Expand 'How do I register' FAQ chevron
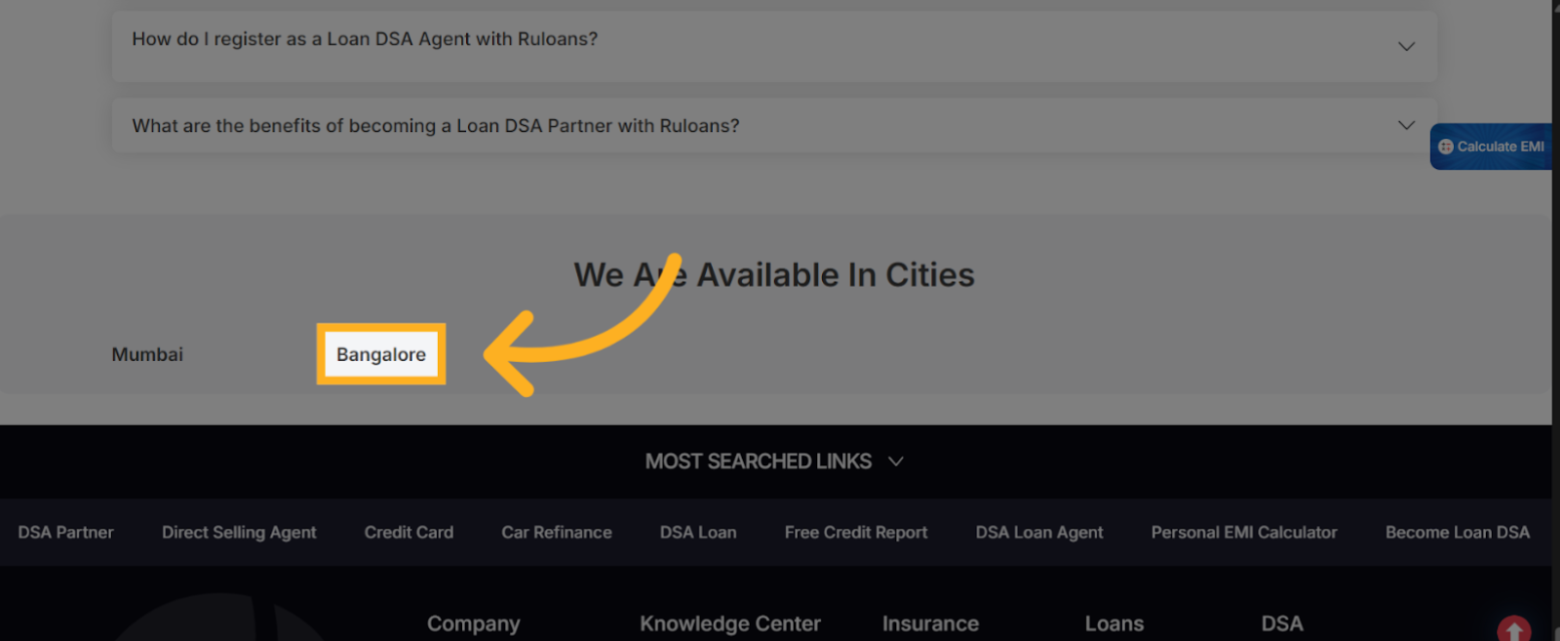Screen dimensions: 1560x641 pos(1406,46)
